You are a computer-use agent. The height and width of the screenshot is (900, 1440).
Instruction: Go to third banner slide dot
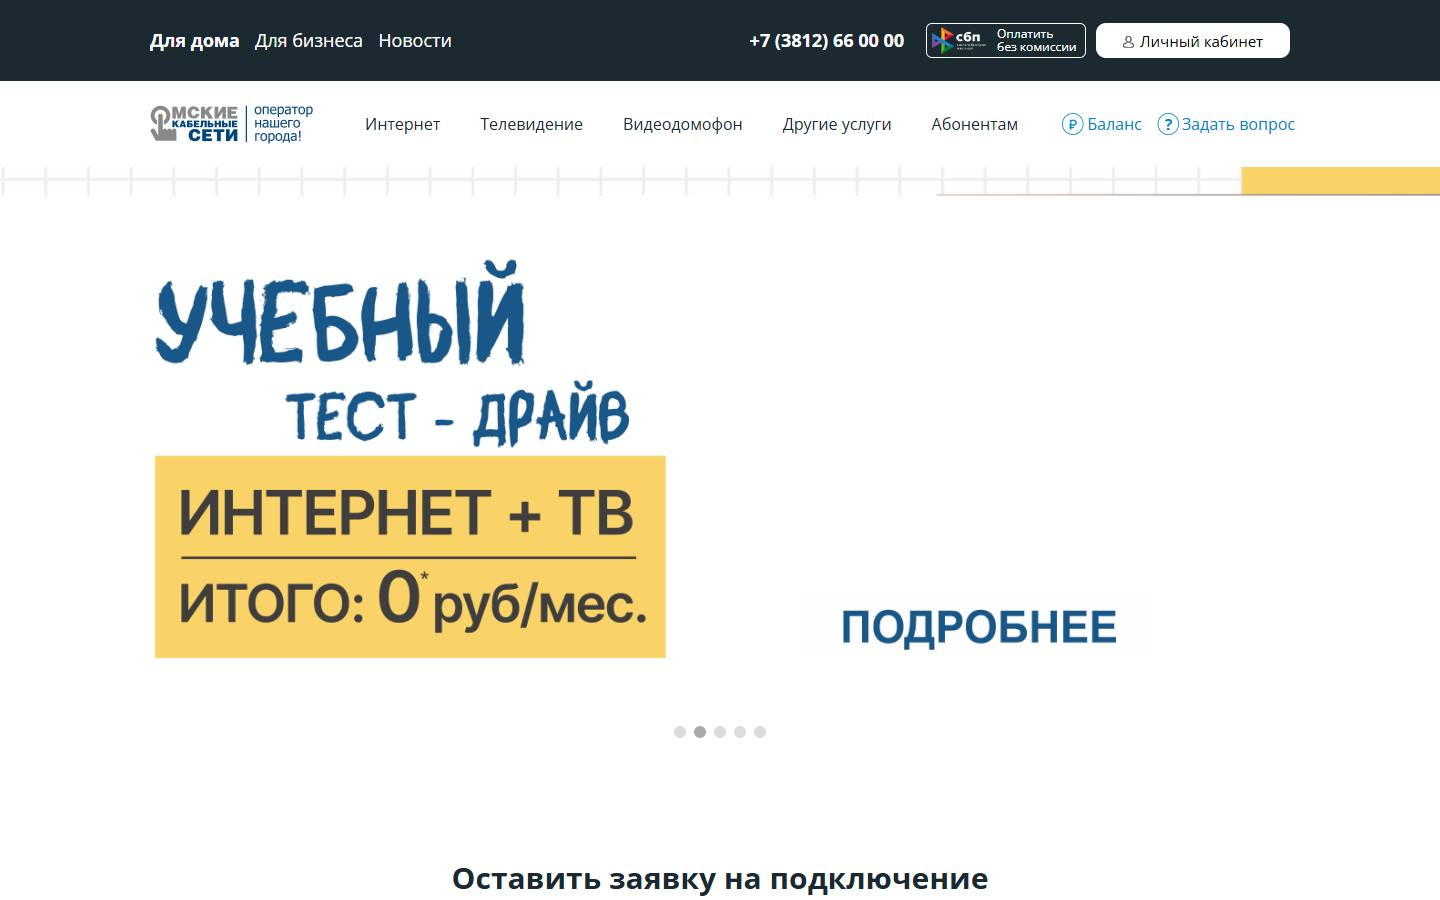point(720,732)
